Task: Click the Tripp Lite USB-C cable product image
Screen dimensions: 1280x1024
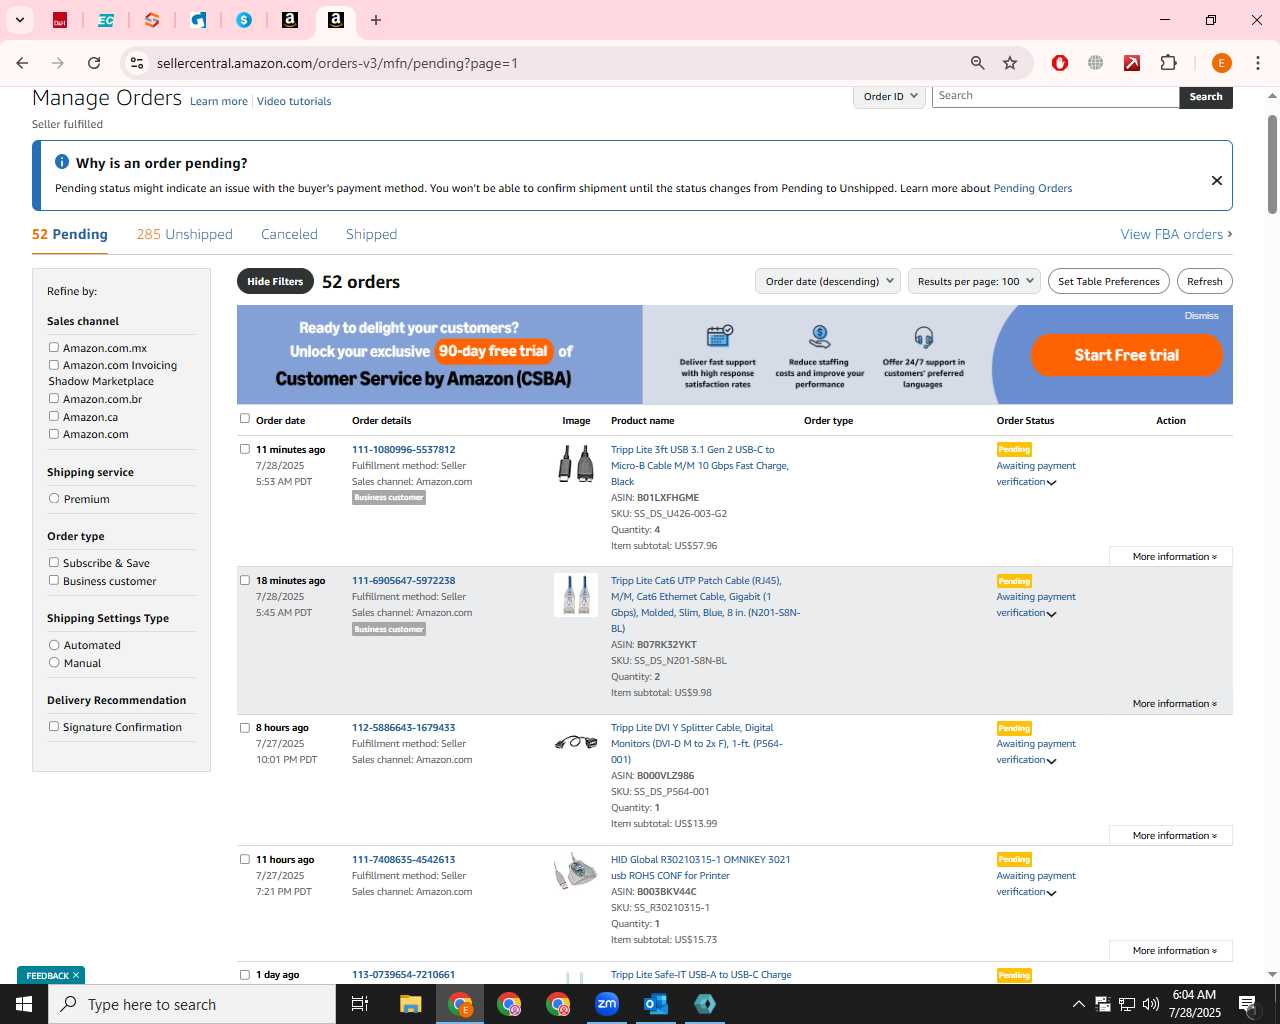Action: click(x=576, y=464)
